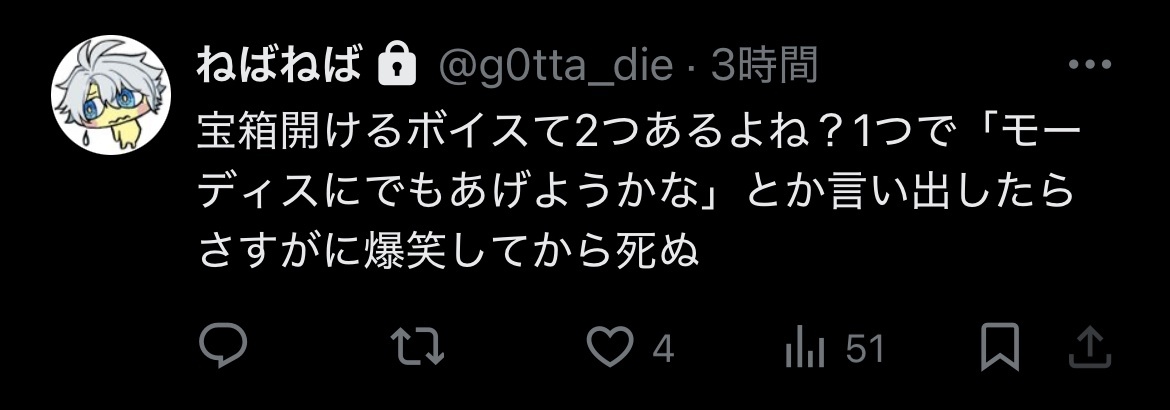
Task: Open view analytics bar chart icon
Action: (805, 349)
